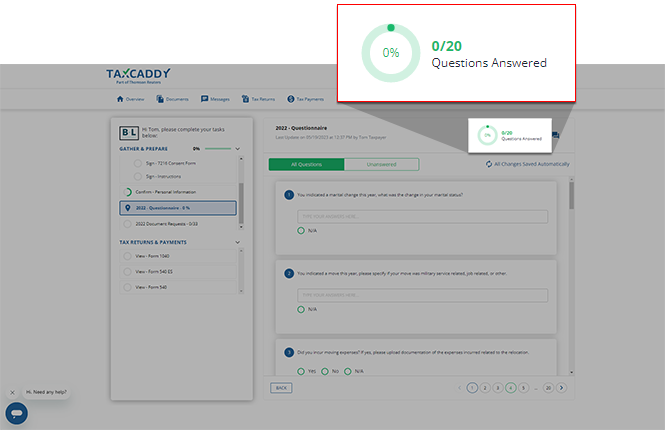Select the 2022 - Questionnaire - 0 % task
The height and width of the screenshot is (430, 665).
[178, 208]
